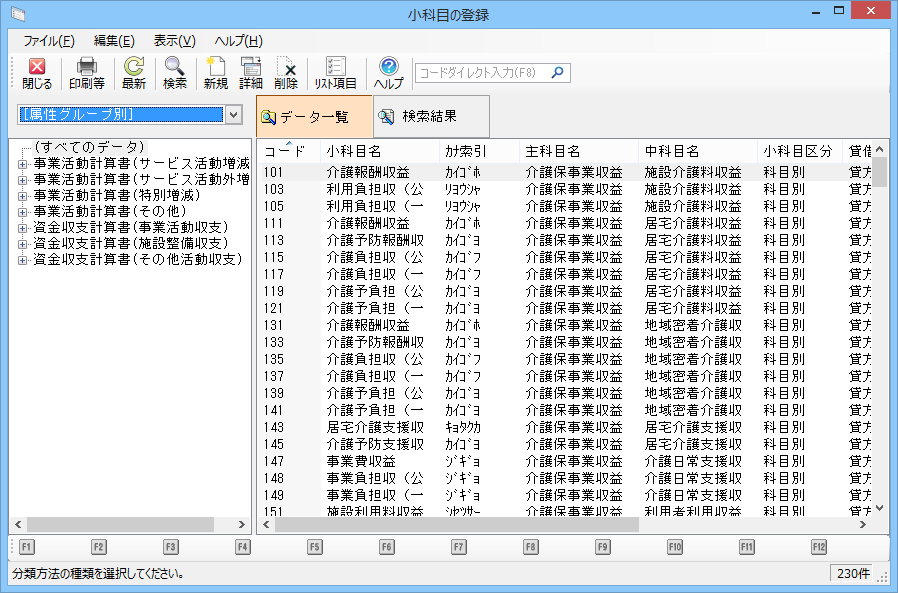Click the ヘルプ question mark icon
Image resolution: width=898 pixels, height=593 pixels.
(x=389, y=68)
